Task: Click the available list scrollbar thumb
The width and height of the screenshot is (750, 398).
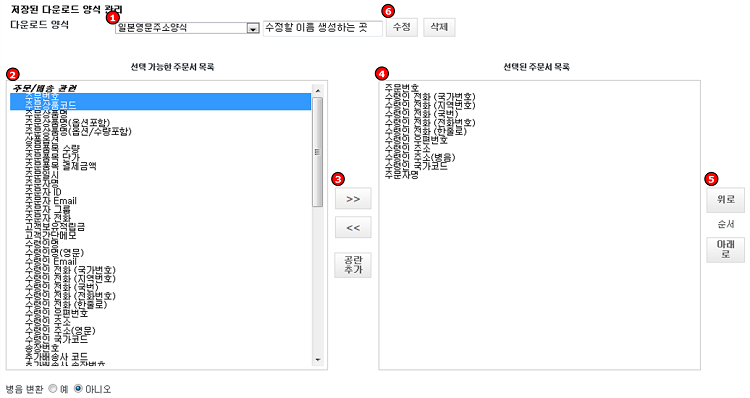Action: click(318, 152)
